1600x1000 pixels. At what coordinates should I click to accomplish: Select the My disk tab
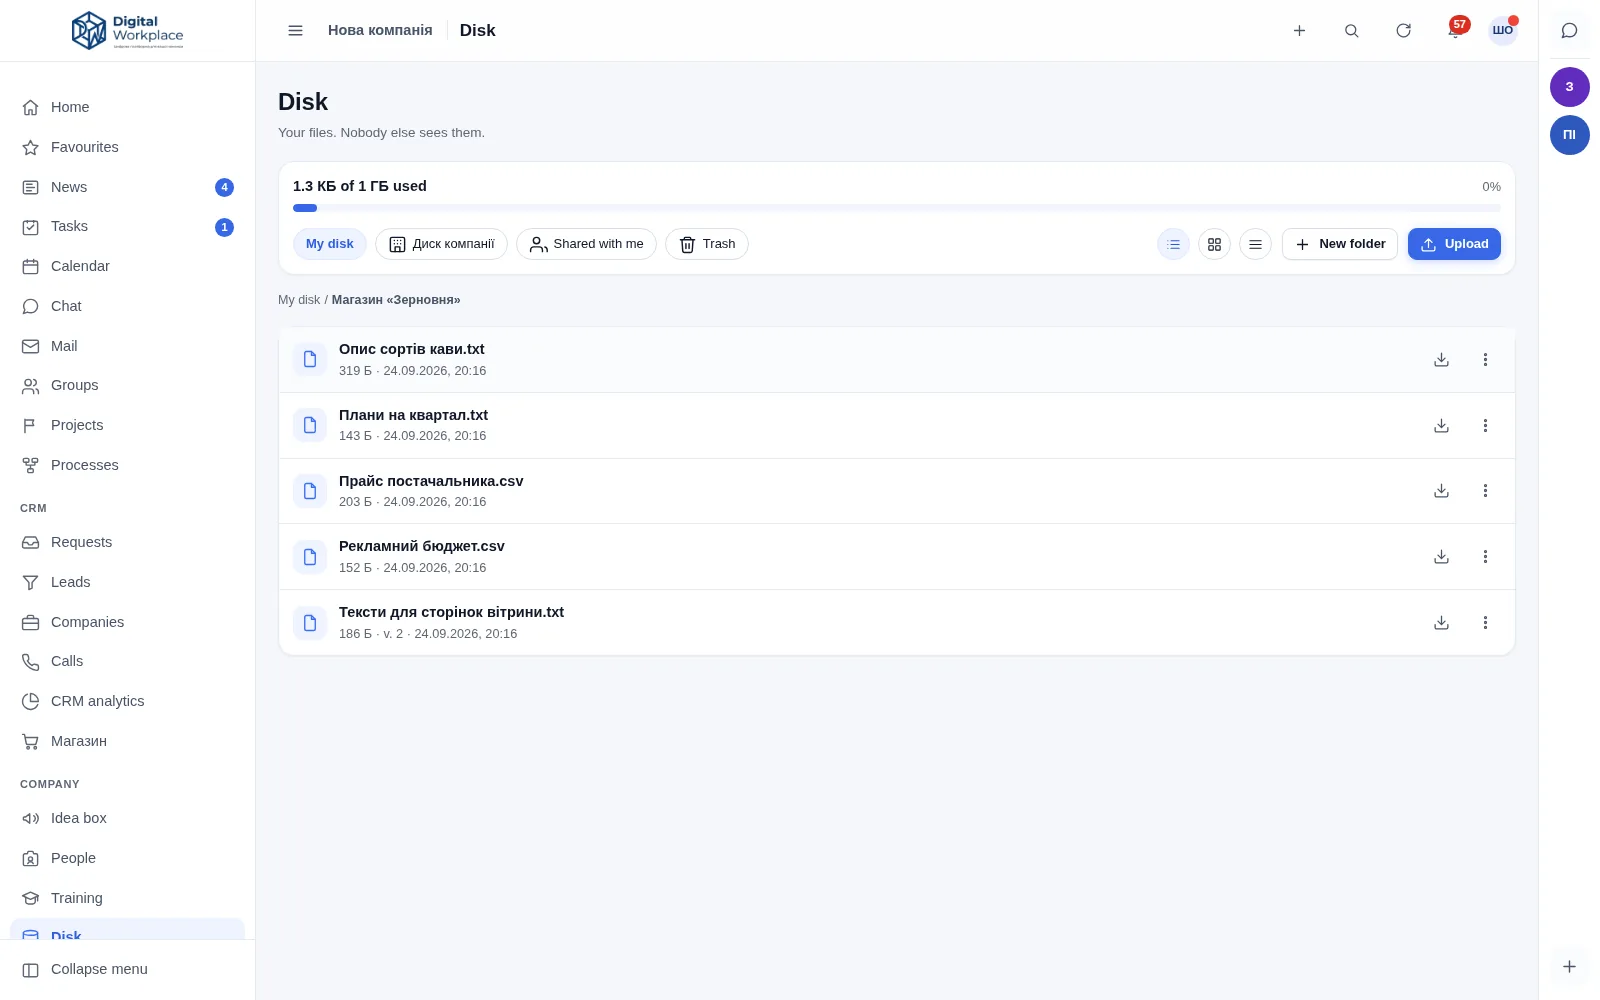tap(330, 244)
